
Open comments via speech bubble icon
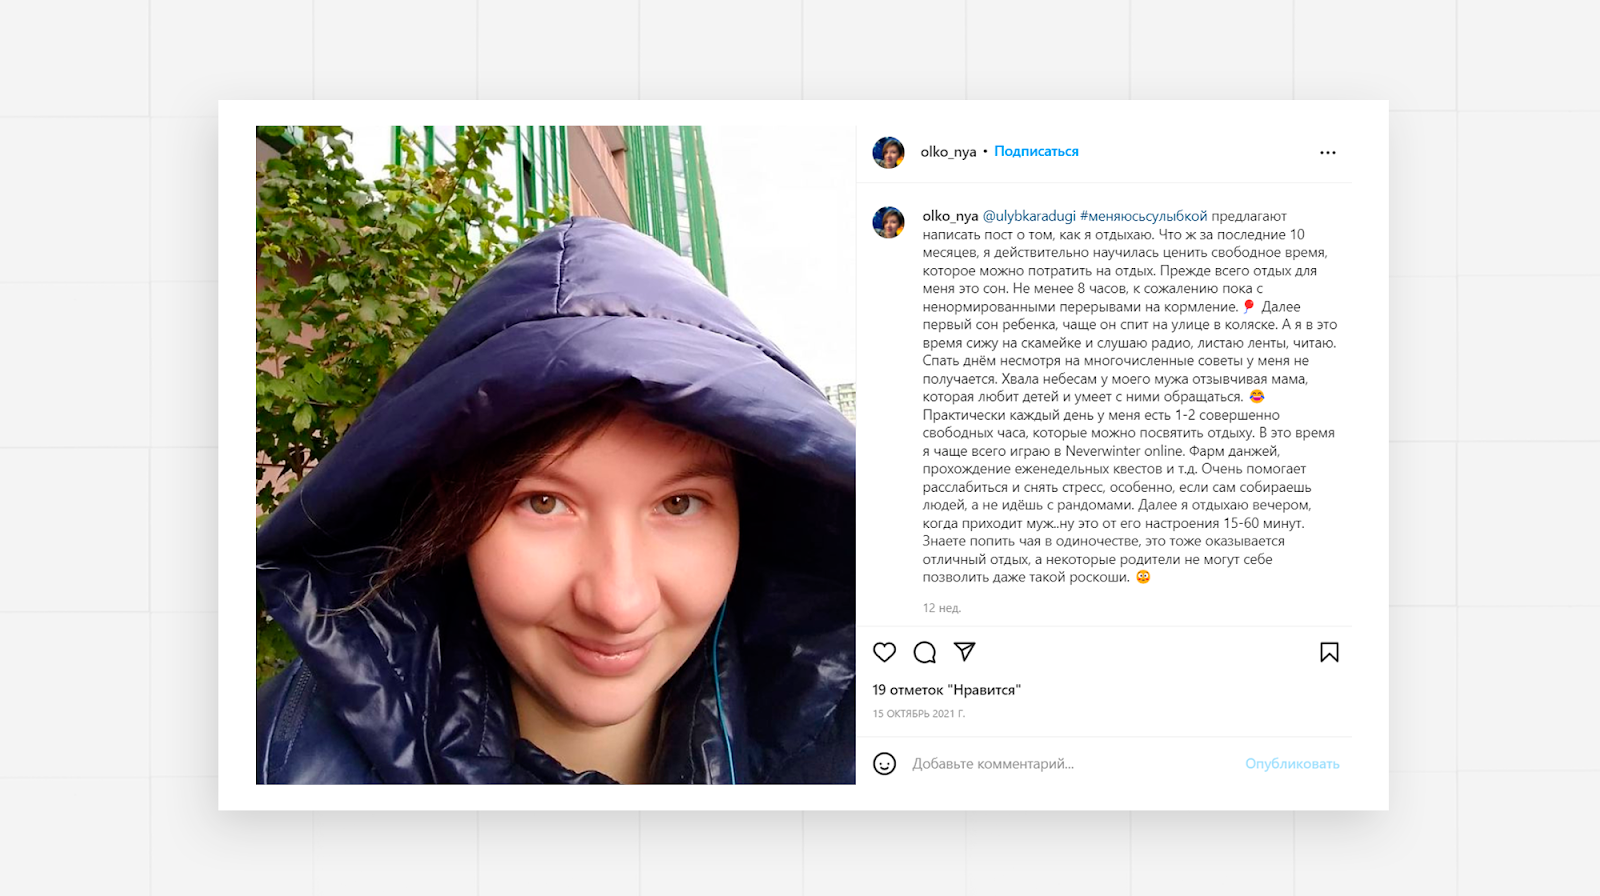pos(925,652)
